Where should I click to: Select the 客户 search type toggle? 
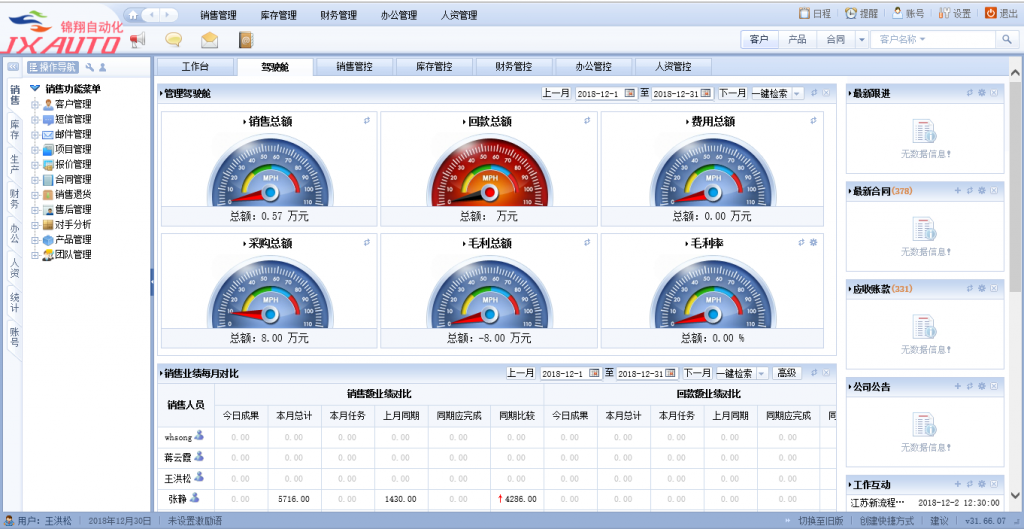tap(759, 39)
